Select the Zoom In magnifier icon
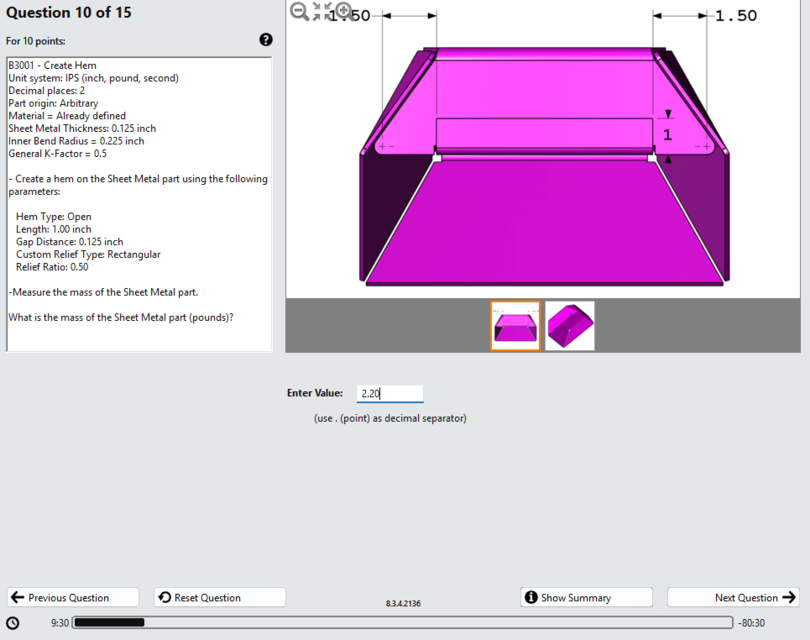Screen dimensions: 810x640 (x=343, y=10)
